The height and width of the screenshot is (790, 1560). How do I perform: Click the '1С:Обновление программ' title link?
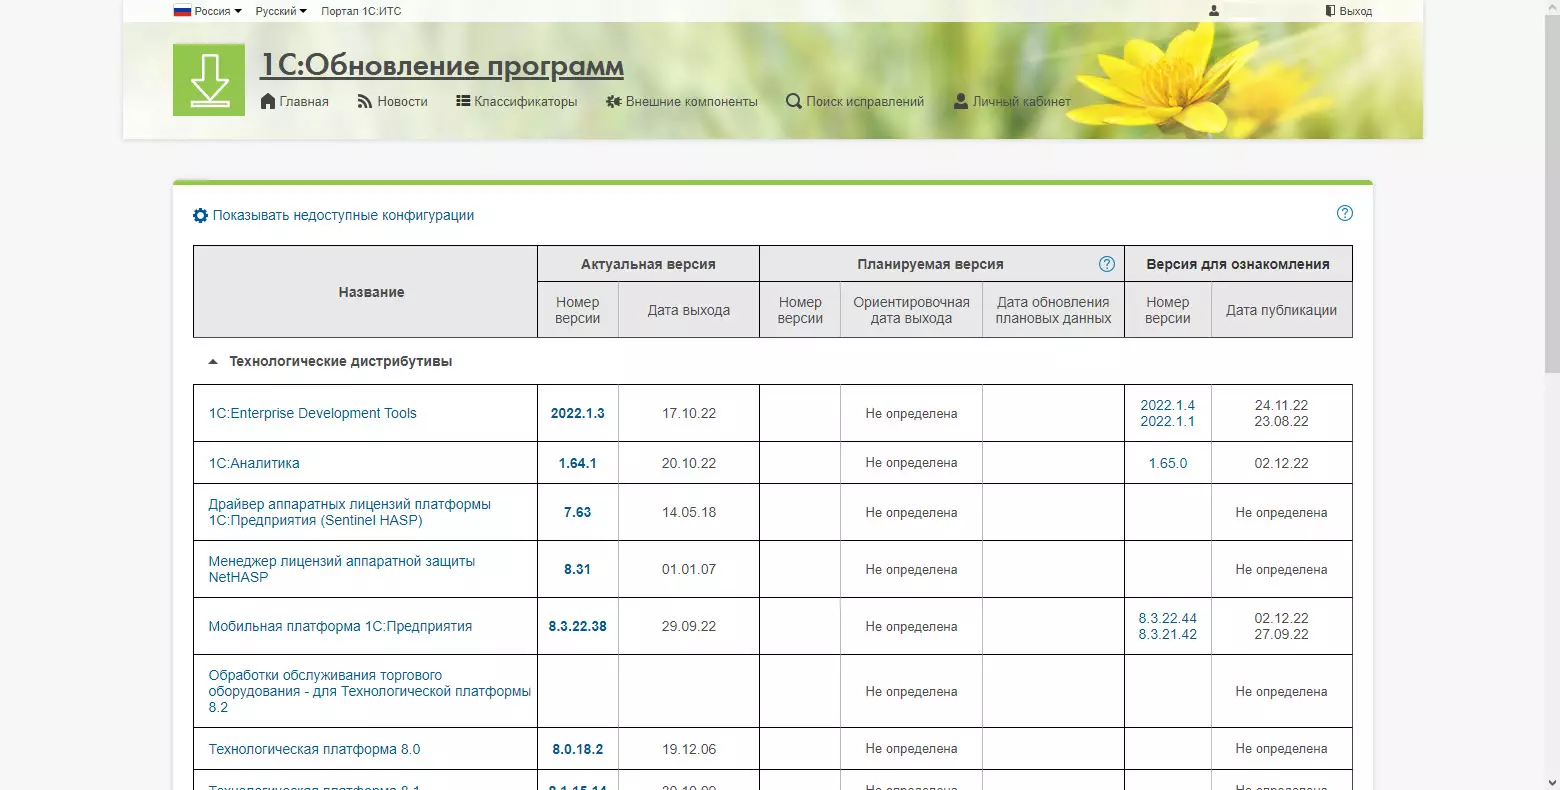(x=442, y=66)
